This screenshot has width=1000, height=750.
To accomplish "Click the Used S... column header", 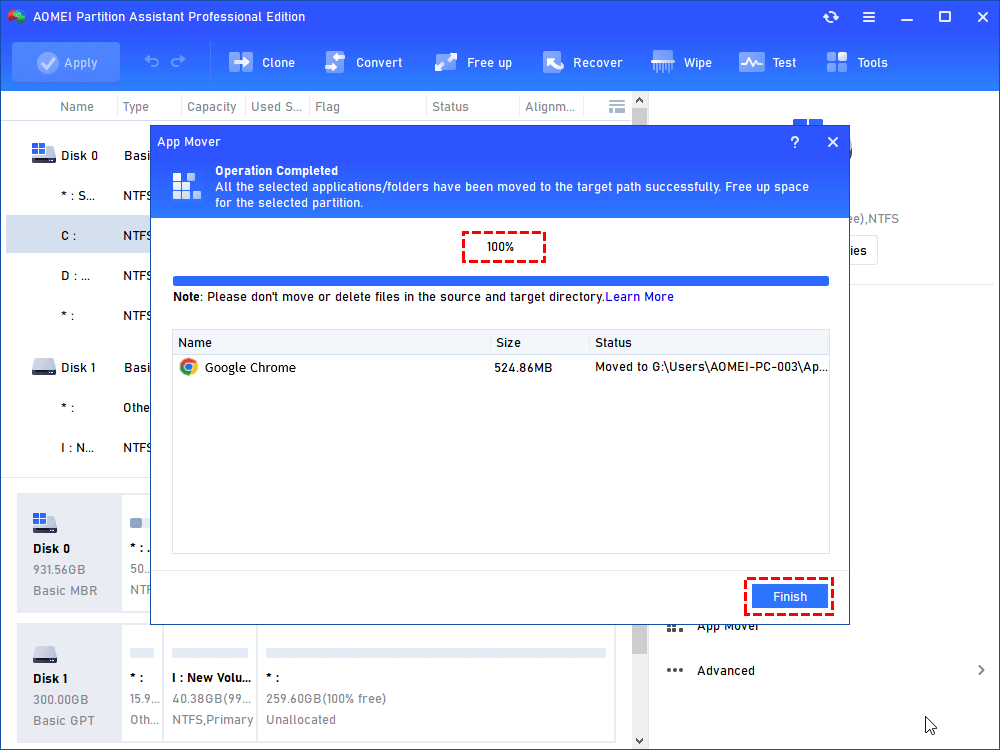I will point(276,107).
